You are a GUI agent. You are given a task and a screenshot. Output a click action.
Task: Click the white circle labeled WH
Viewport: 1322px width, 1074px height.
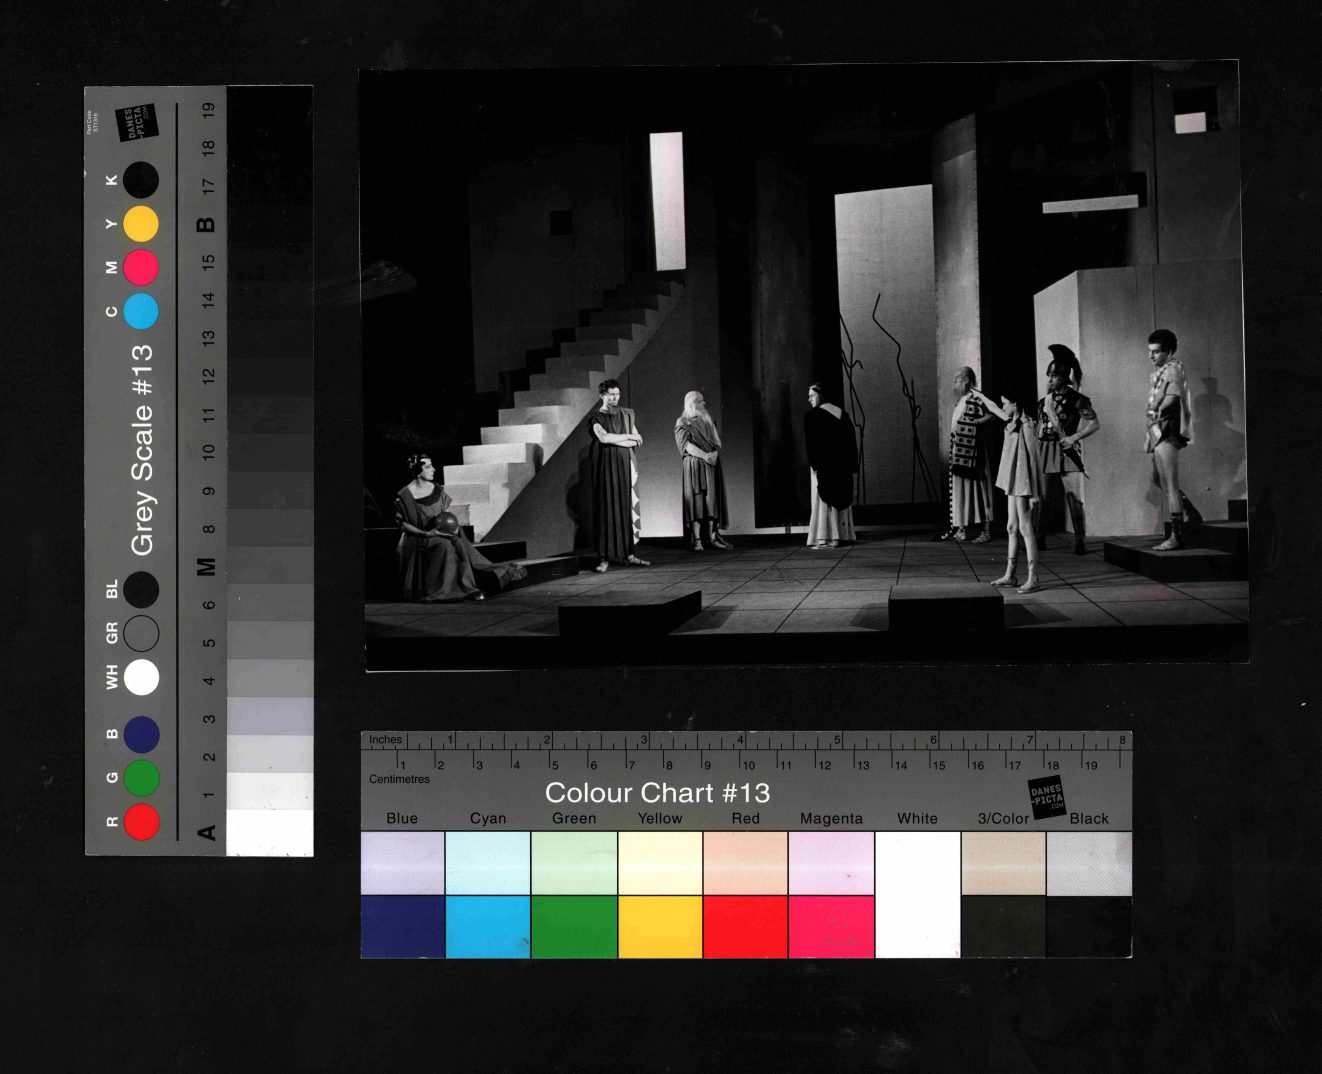[142, 677]
